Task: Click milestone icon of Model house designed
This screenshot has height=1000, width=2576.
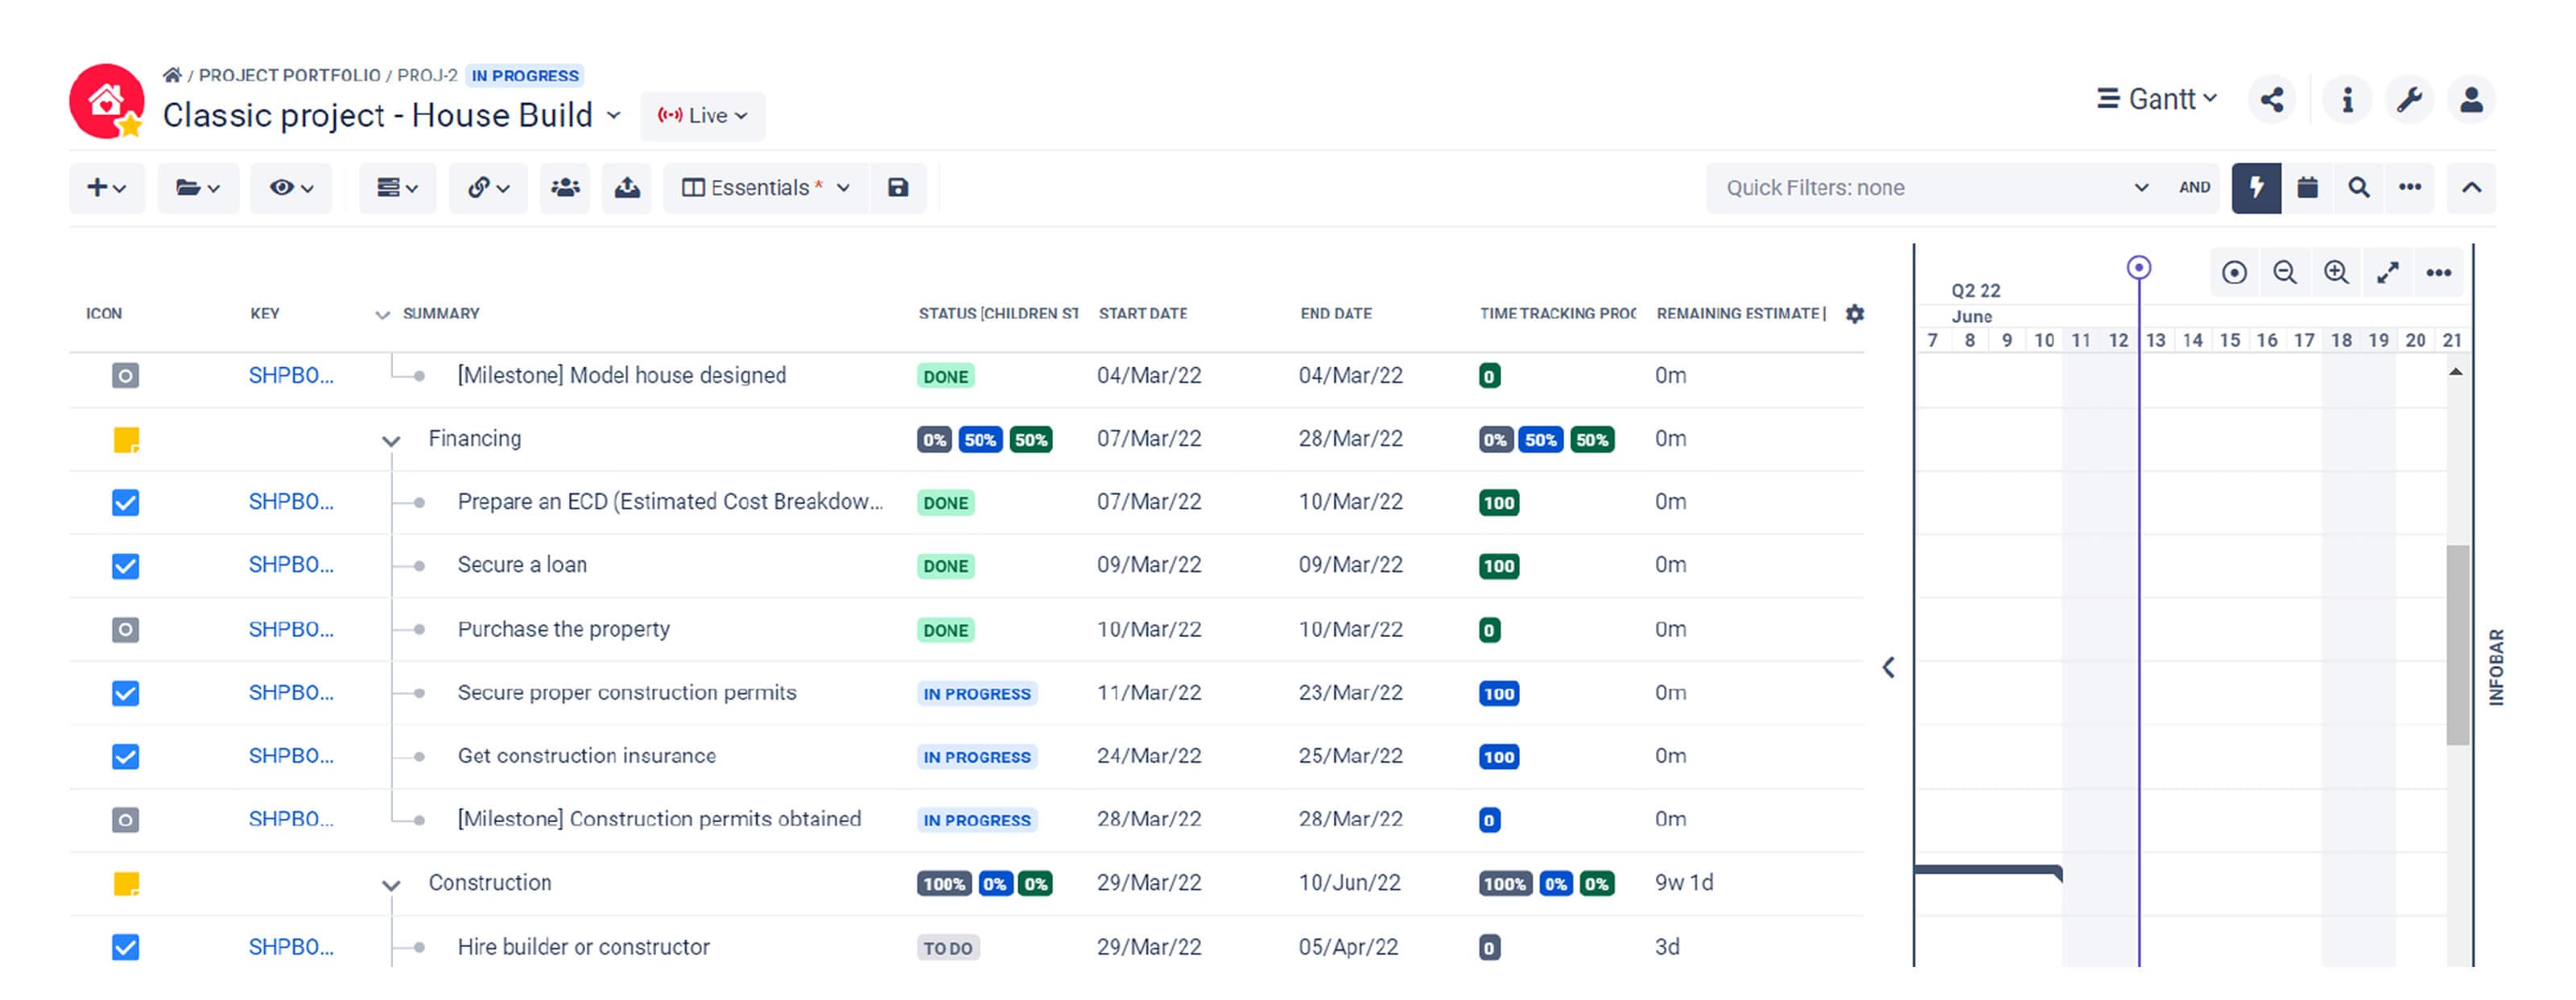Action: [x=125, y=376]
